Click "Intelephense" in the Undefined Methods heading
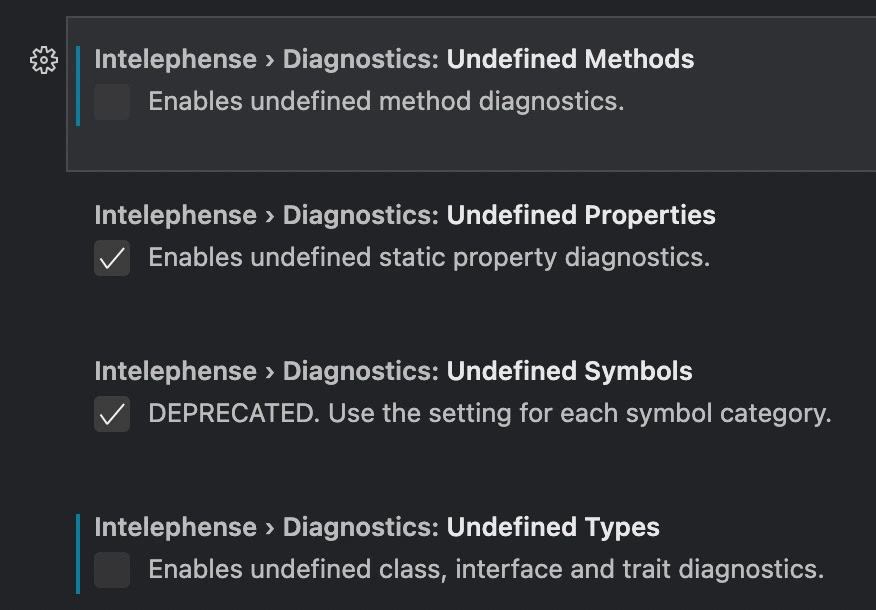 point(175,60)
